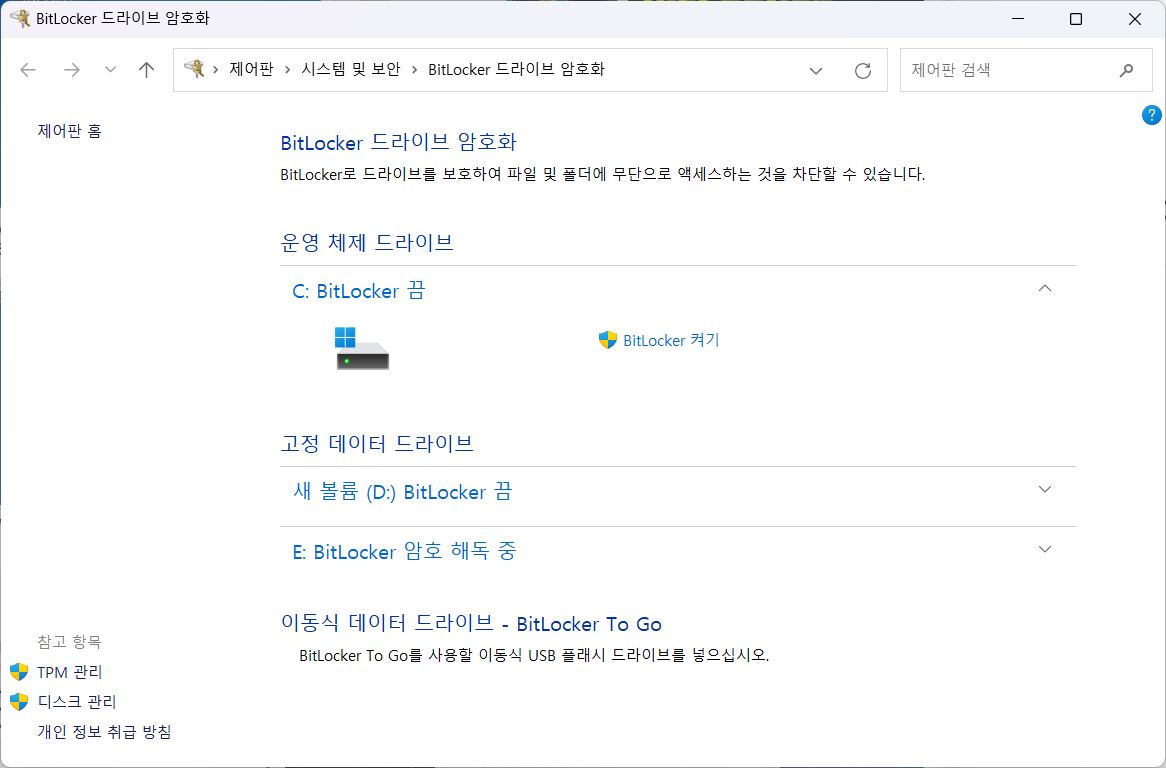Go forward with the right arrow
The width and height of the screenshot is (1166, 768).
click(x=71, y=70)
